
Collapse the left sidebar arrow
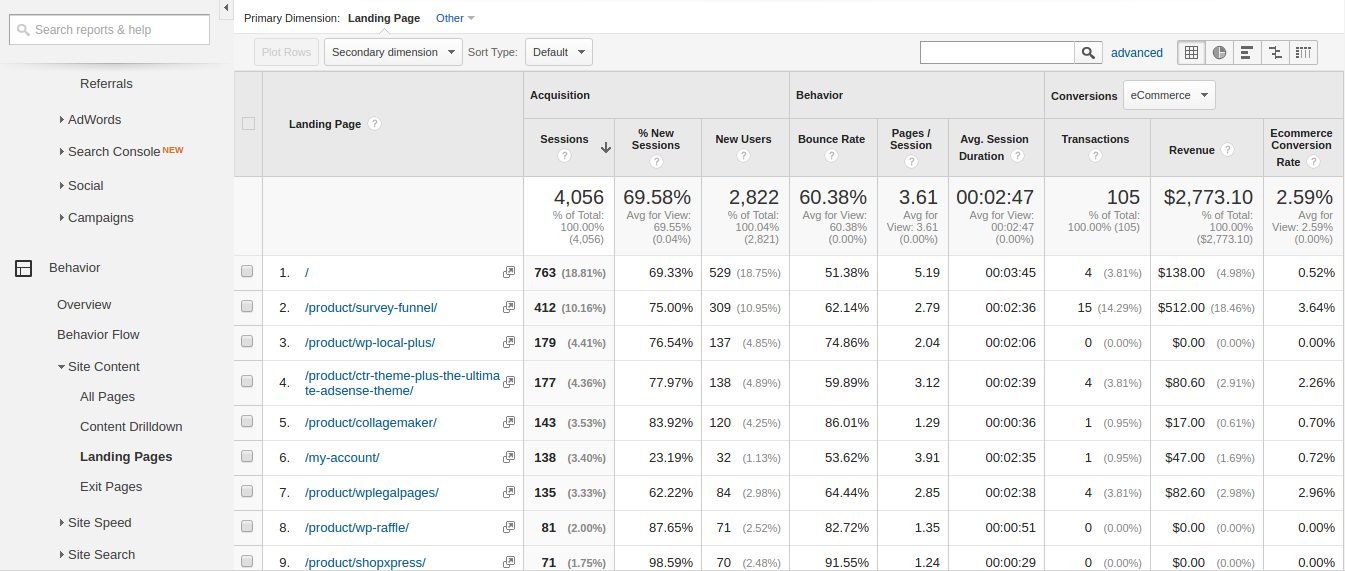[x=226, y=8]
